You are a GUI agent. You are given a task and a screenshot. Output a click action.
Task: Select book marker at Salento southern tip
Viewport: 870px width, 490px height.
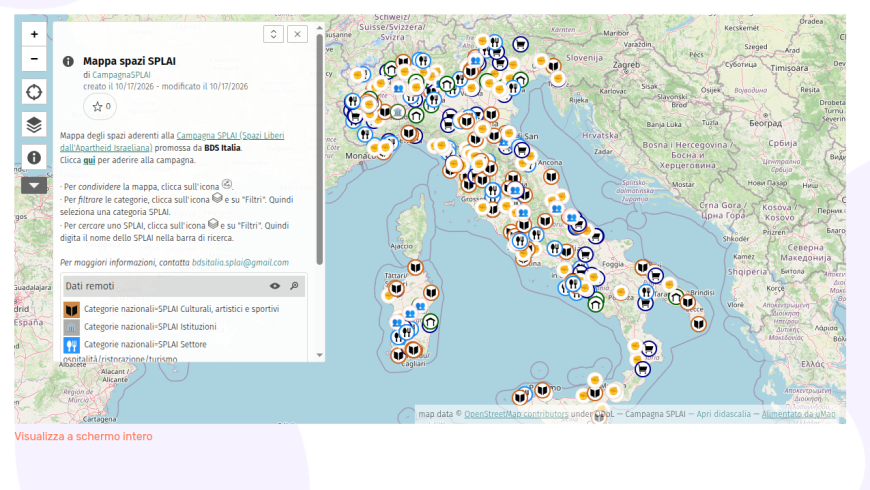(x=699, y=324)
